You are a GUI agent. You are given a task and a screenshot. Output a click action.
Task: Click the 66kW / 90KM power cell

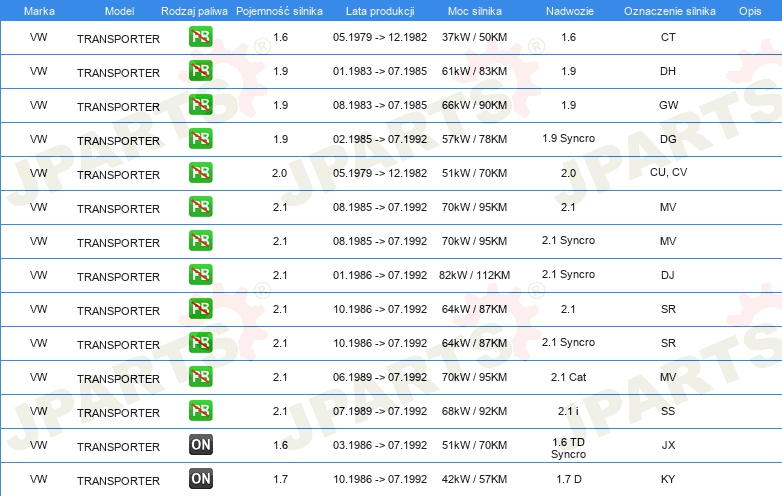474,105
